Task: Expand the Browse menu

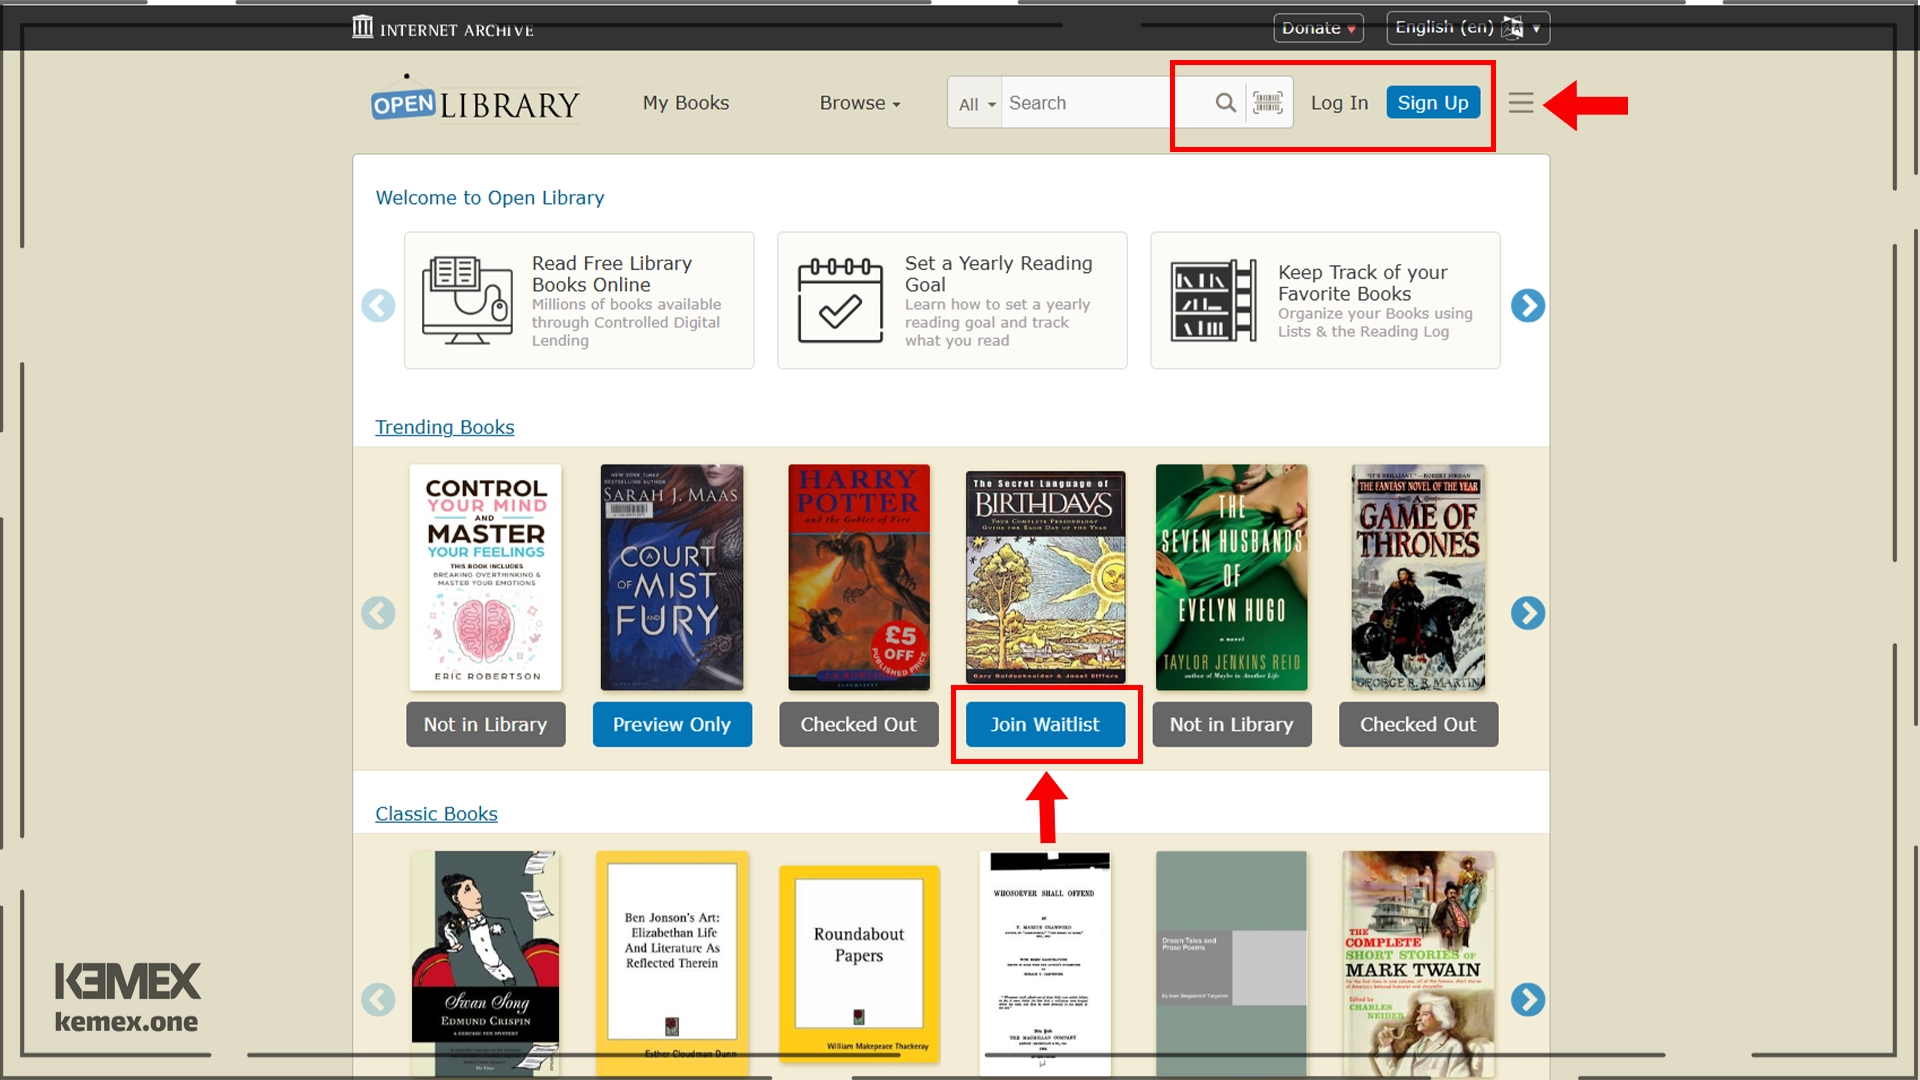Action: point(860,103)
